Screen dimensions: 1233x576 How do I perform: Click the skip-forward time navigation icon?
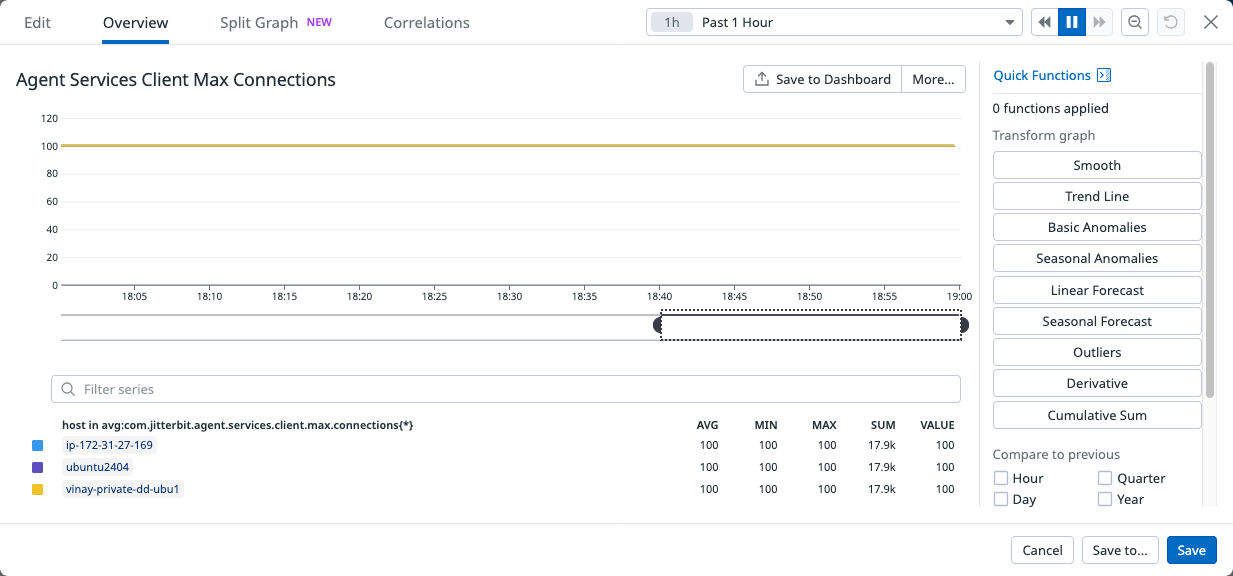pos(1099,21)
